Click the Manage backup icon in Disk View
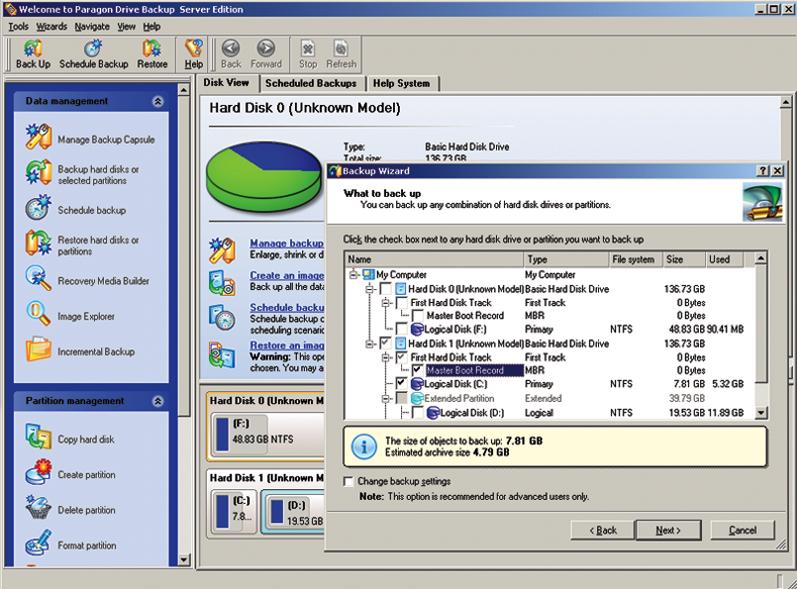This screenshot has height=589, width=797. 222,251
